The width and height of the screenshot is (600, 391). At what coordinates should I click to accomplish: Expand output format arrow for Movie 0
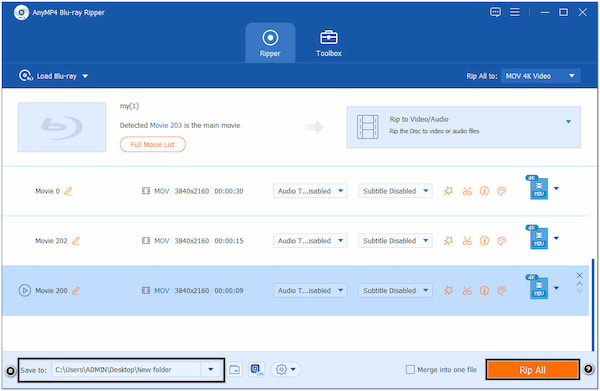556,188
